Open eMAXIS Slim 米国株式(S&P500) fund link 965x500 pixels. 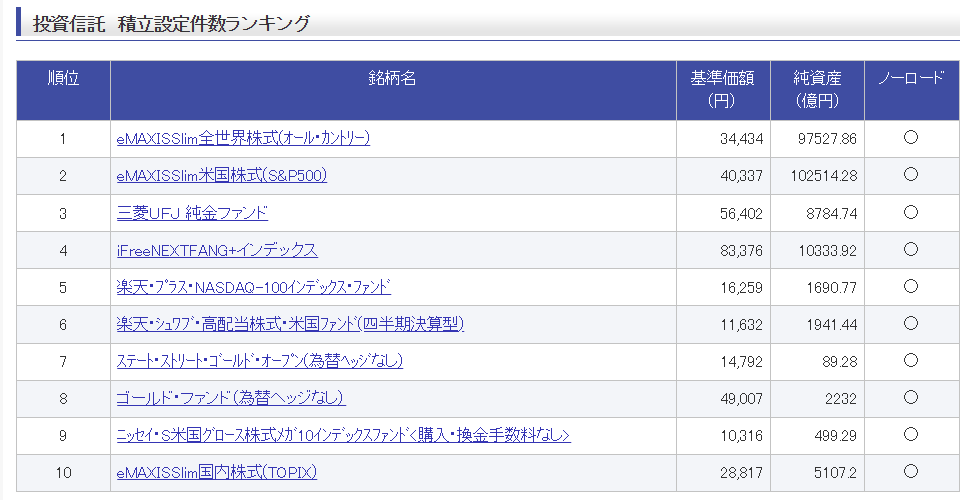tap(221, 175)
